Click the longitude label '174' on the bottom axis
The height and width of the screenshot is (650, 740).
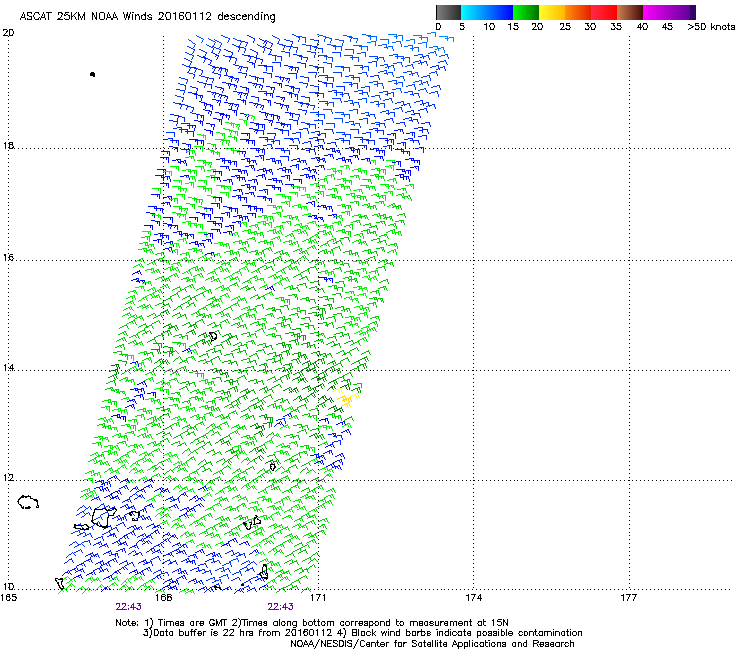(473, 598)
